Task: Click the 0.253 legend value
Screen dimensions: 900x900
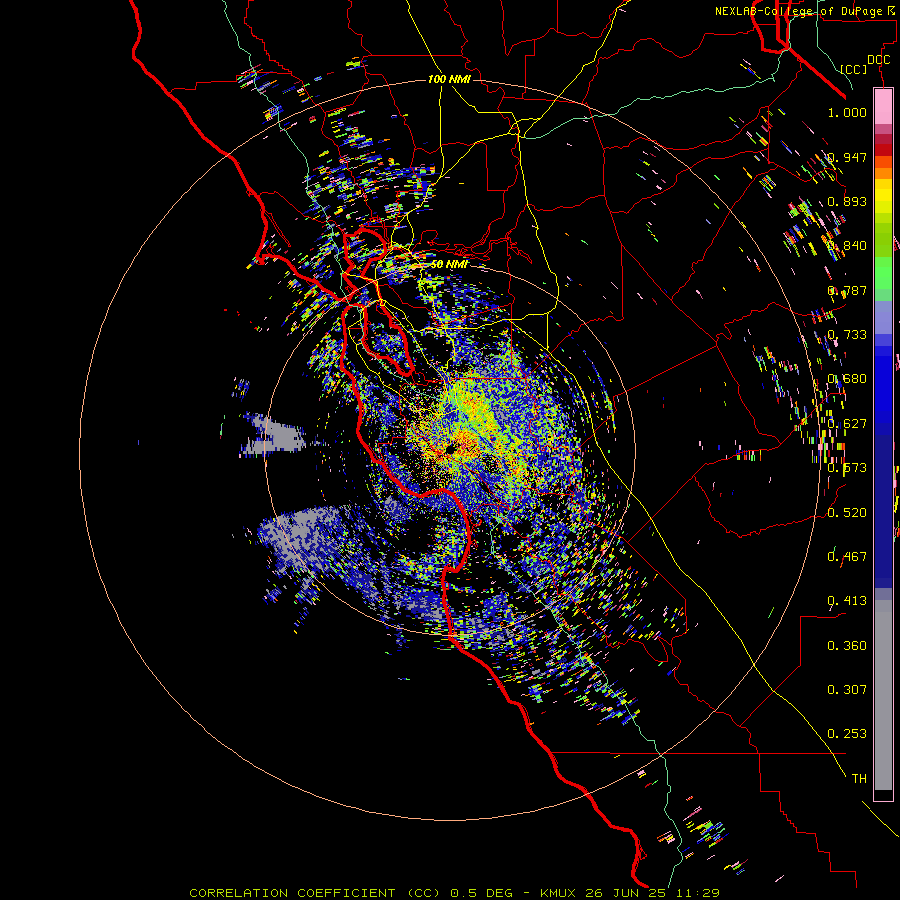Action: coord(847,734)
